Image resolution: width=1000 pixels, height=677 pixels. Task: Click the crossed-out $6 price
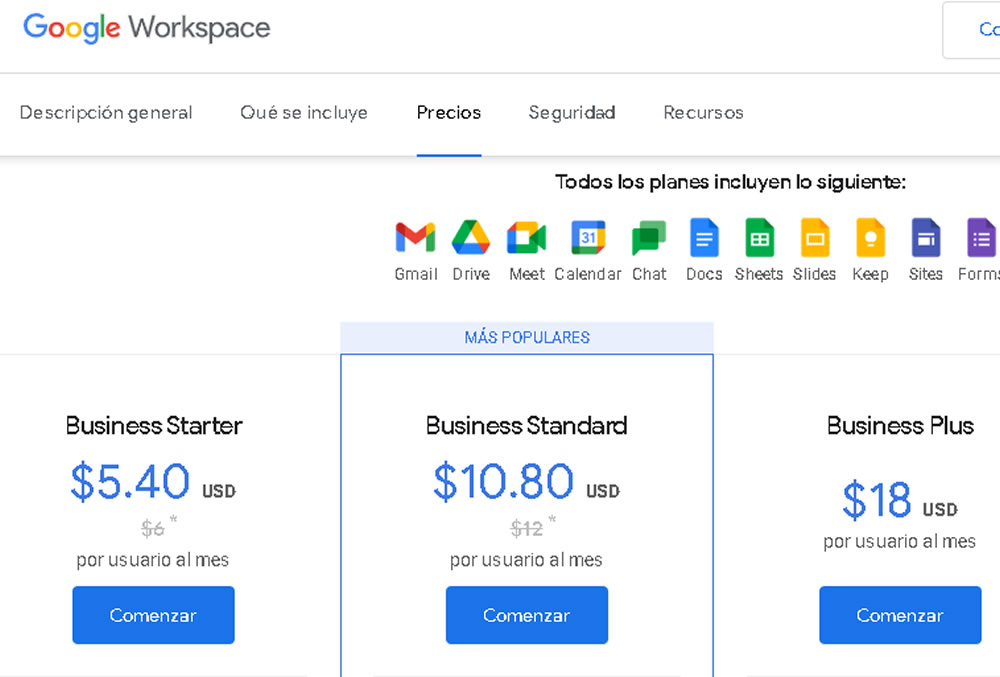coord(152,528)
